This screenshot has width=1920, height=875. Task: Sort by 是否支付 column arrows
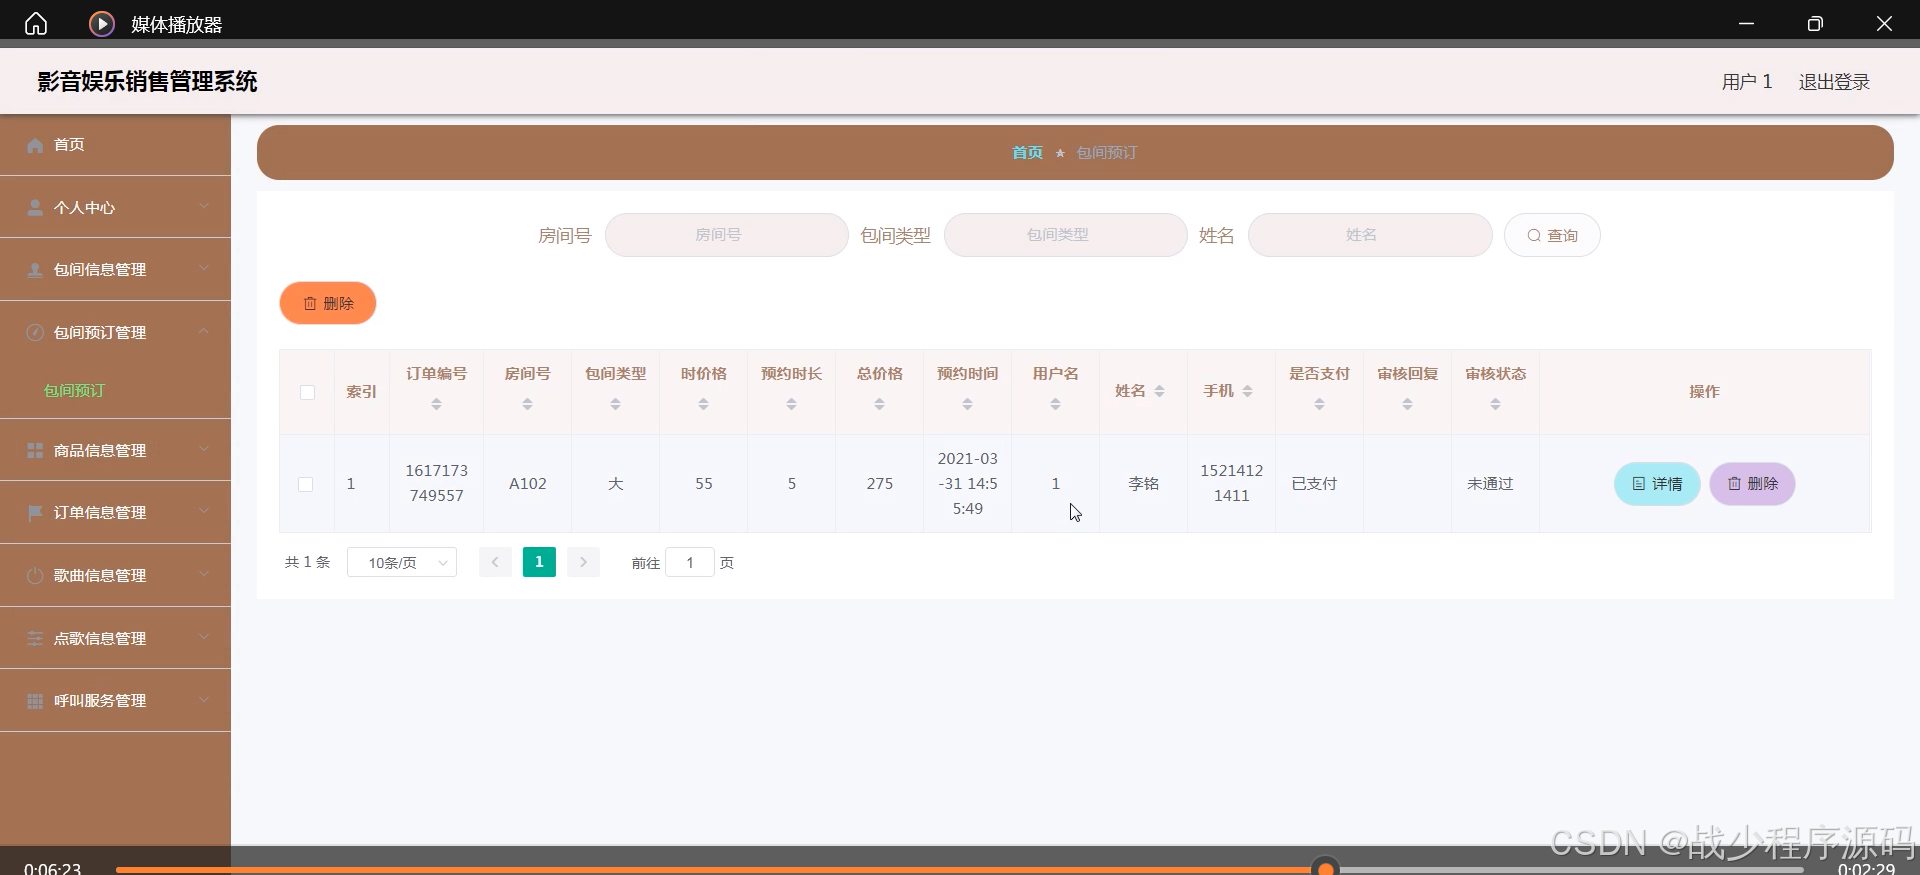1319,404
